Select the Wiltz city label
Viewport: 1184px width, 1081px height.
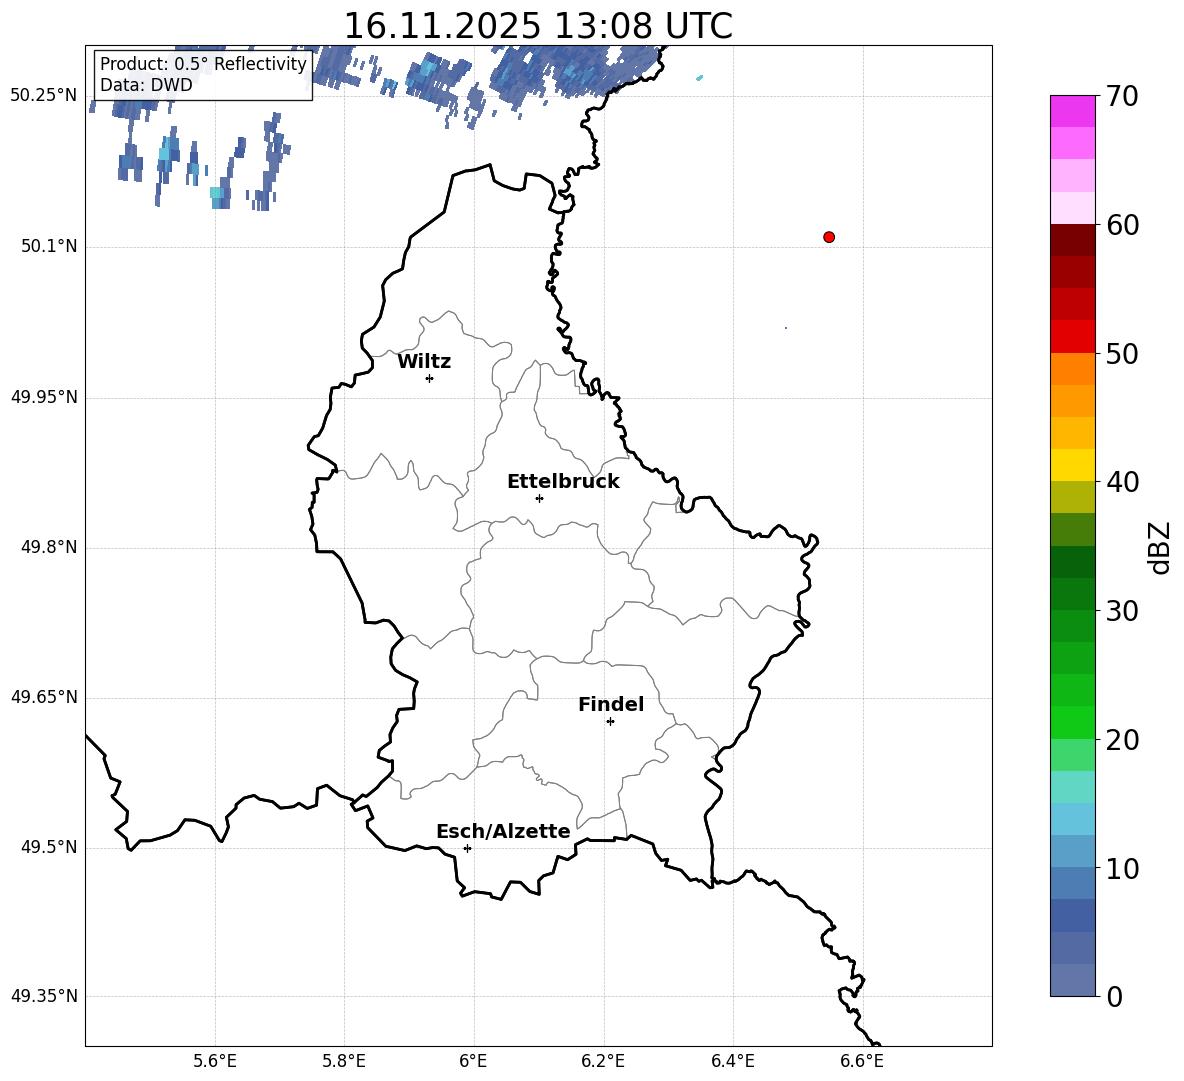tap(424, 362)
